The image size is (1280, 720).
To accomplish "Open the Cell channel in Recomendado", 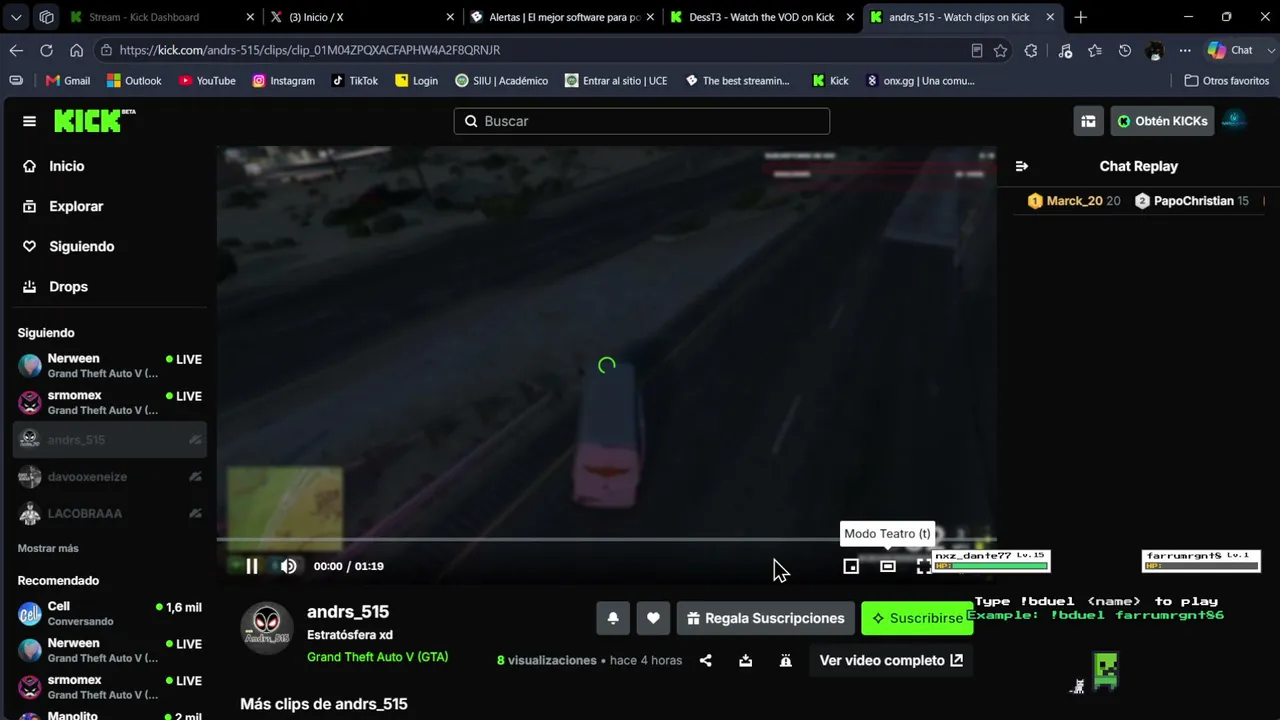I will click(110, 614).
